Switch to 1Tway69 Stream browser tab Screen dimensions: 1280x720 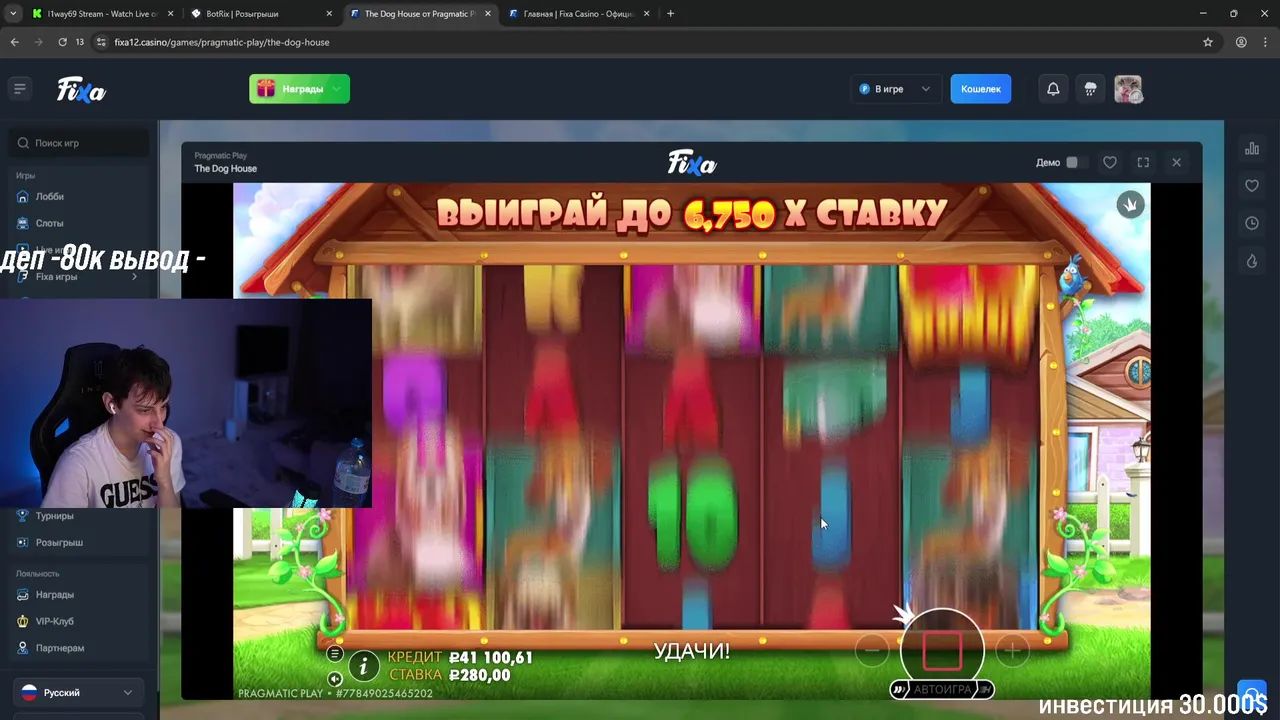[x=102, y=14]
